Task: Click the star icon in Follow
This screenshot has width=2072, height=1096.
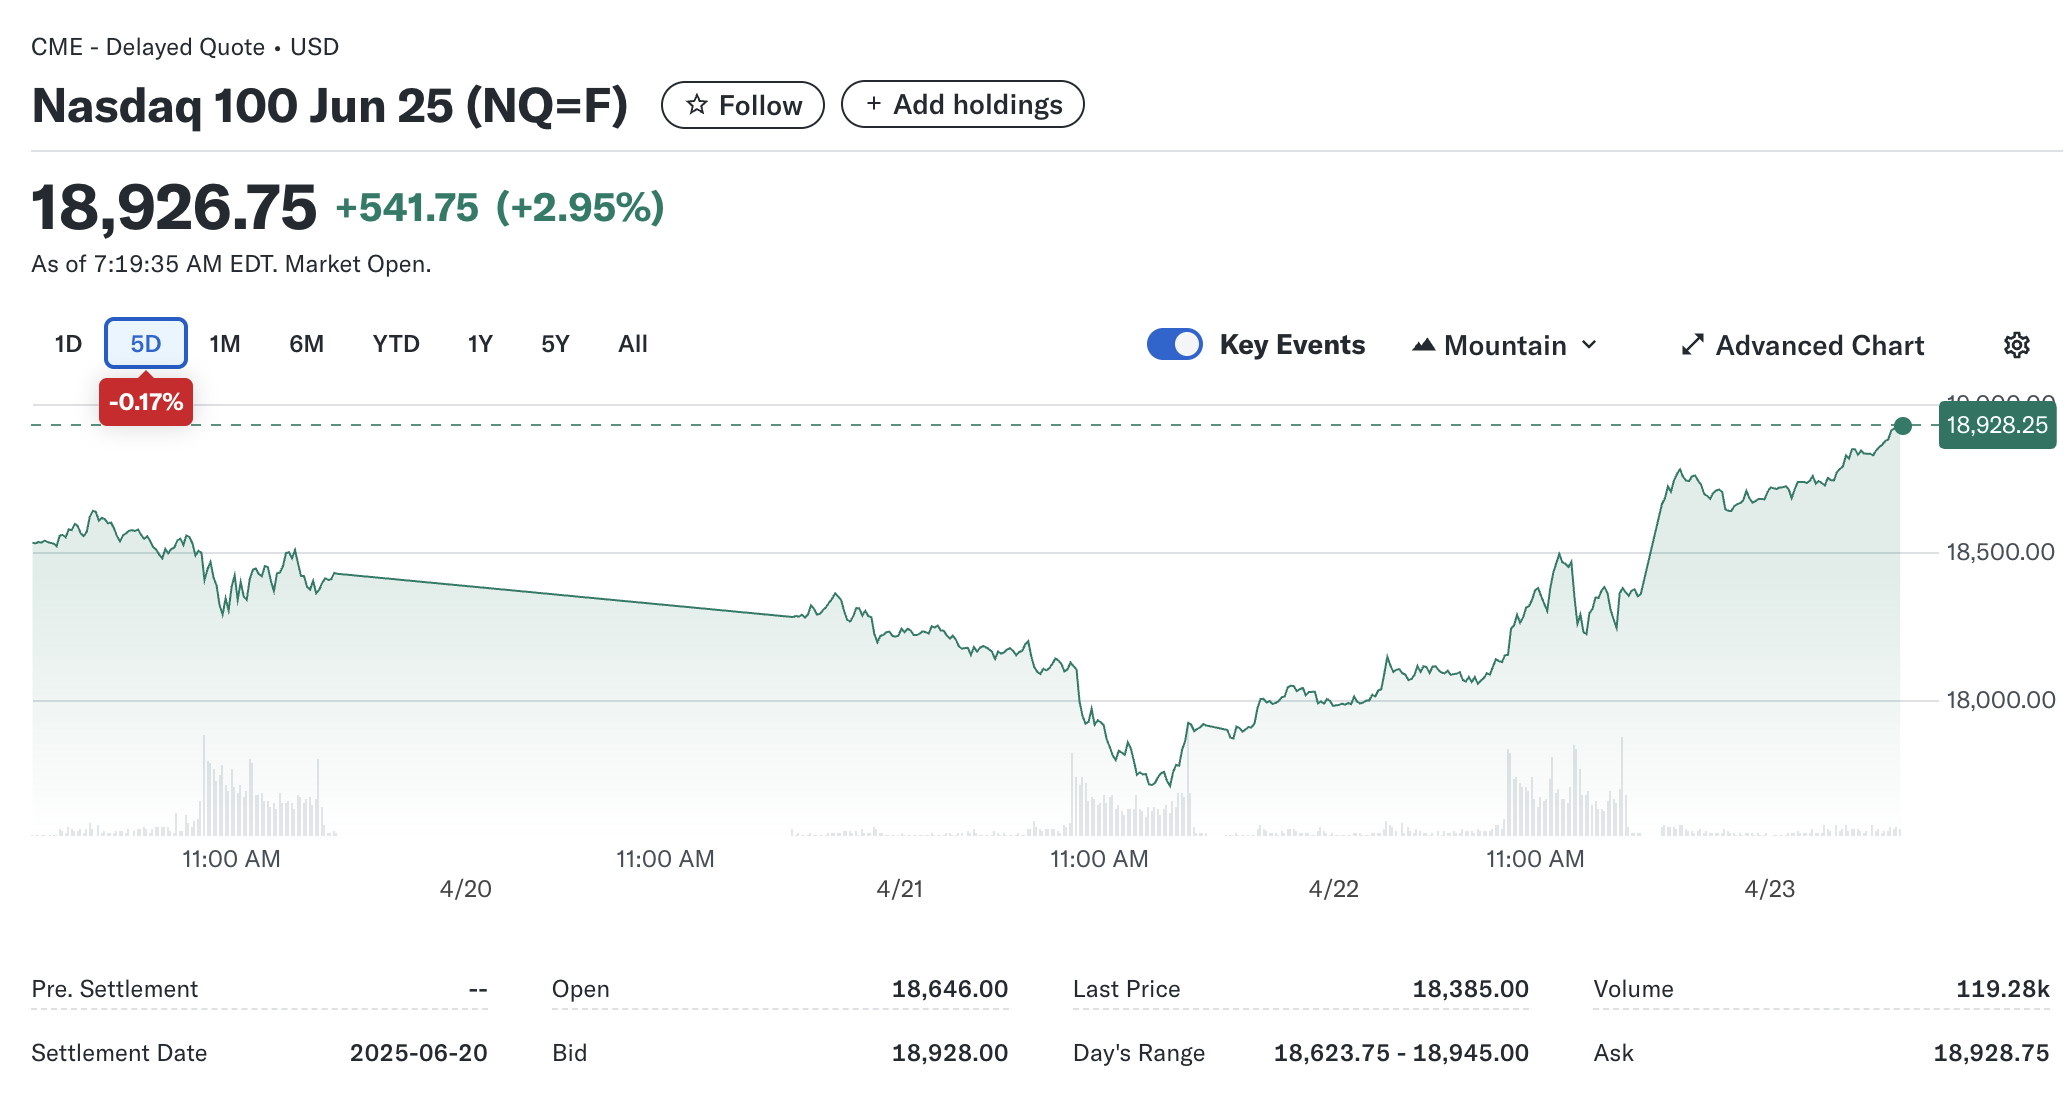Action: [697, 105]
